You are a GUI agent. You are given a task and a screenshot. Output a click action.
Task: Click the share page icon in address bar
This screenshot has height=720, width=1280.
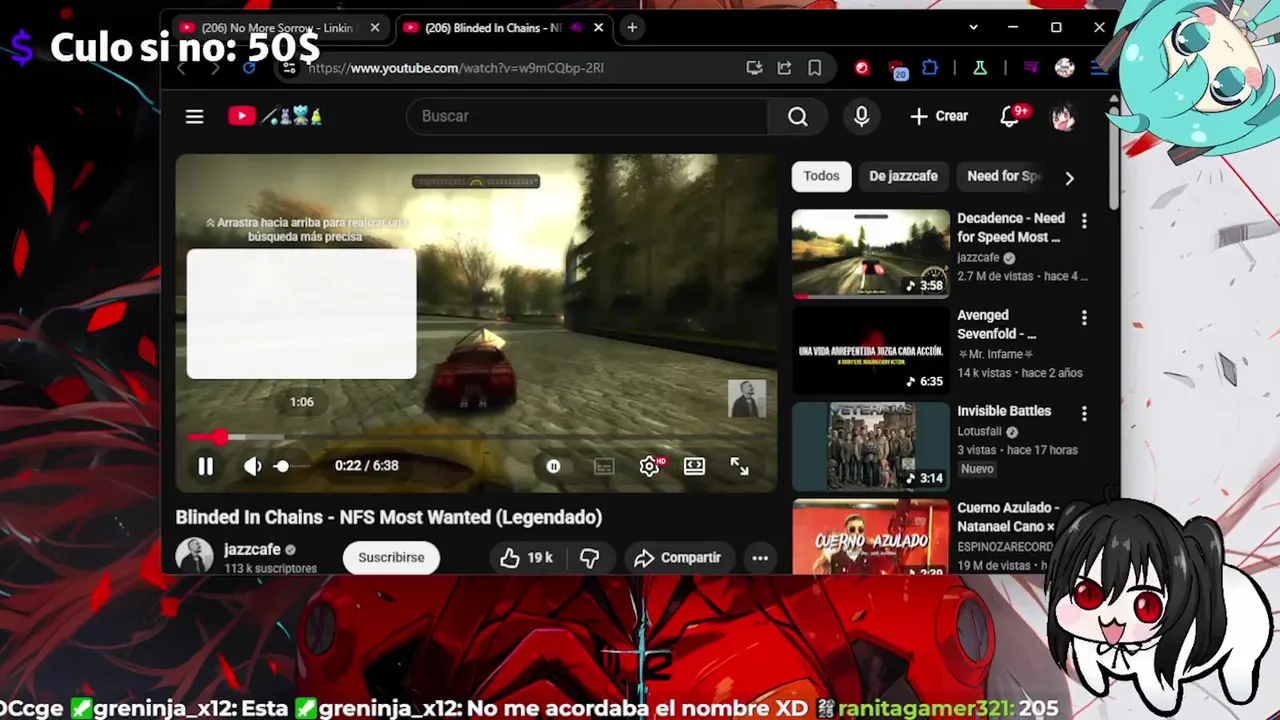[x=784, y=68]
